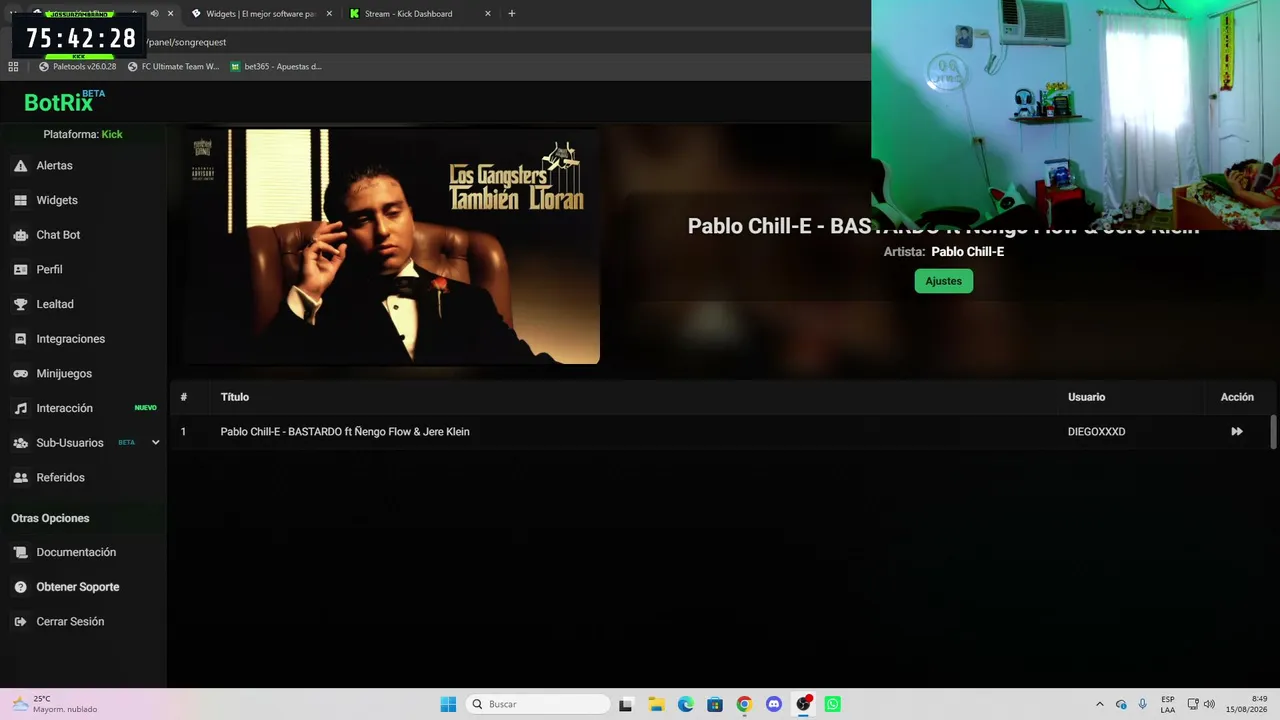Open the Windows Start menu
1280x720 pixels.
click(448, 704)
